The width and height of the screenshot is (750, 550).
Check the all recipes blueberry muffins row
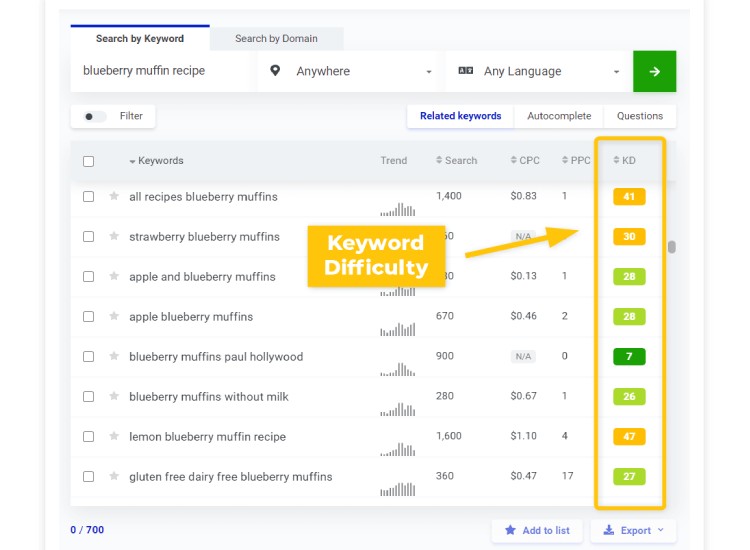coord(88,197)
